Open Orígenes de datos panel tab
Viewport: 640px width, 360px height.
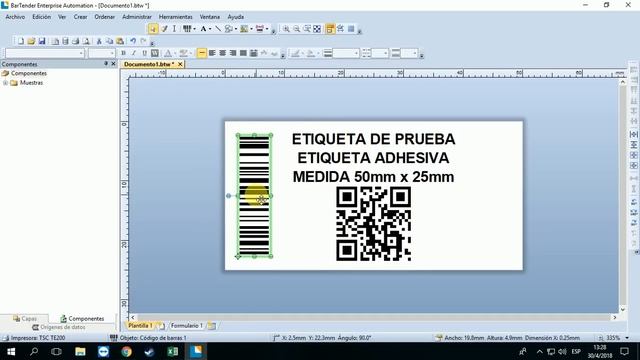pos(58,327)
